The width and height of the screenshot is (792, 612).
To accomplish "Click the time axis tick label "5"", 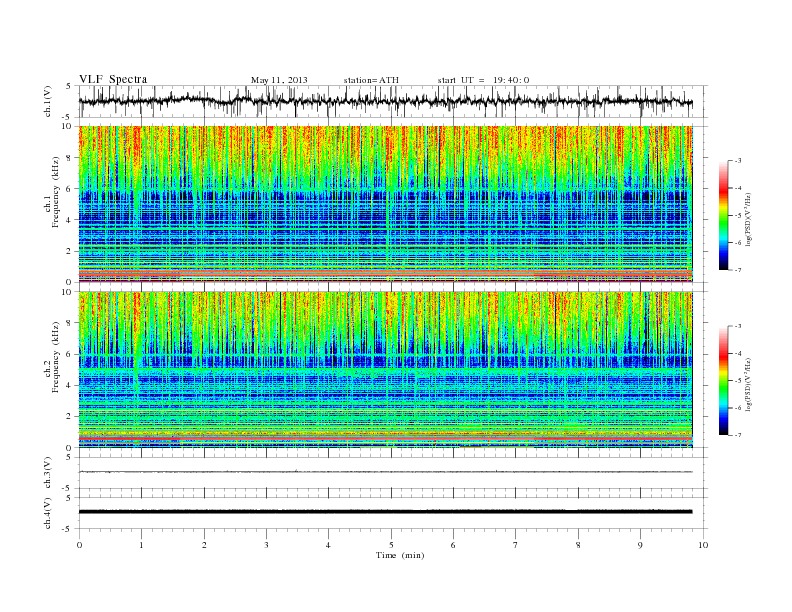I will pyautogui.click(x=391, y=545).
